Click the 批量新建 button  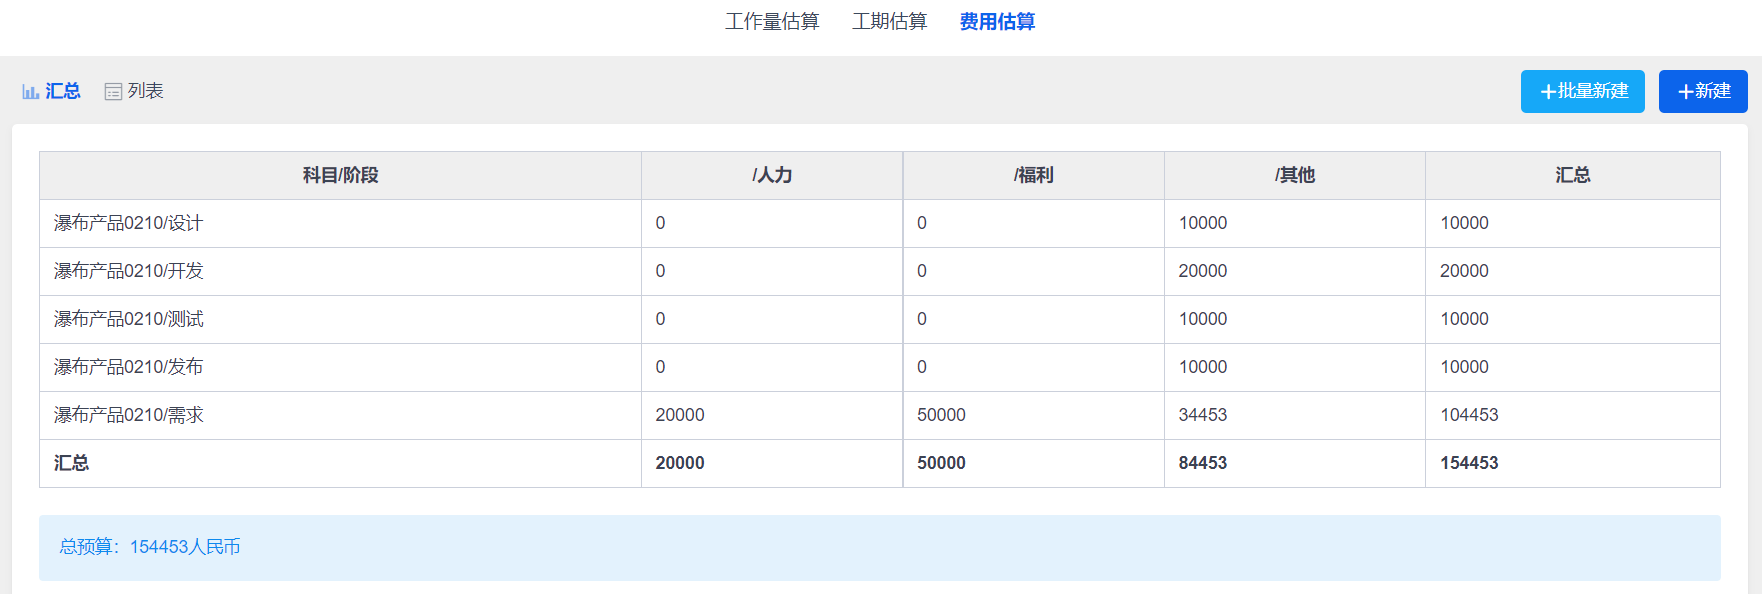(1582, 91)
